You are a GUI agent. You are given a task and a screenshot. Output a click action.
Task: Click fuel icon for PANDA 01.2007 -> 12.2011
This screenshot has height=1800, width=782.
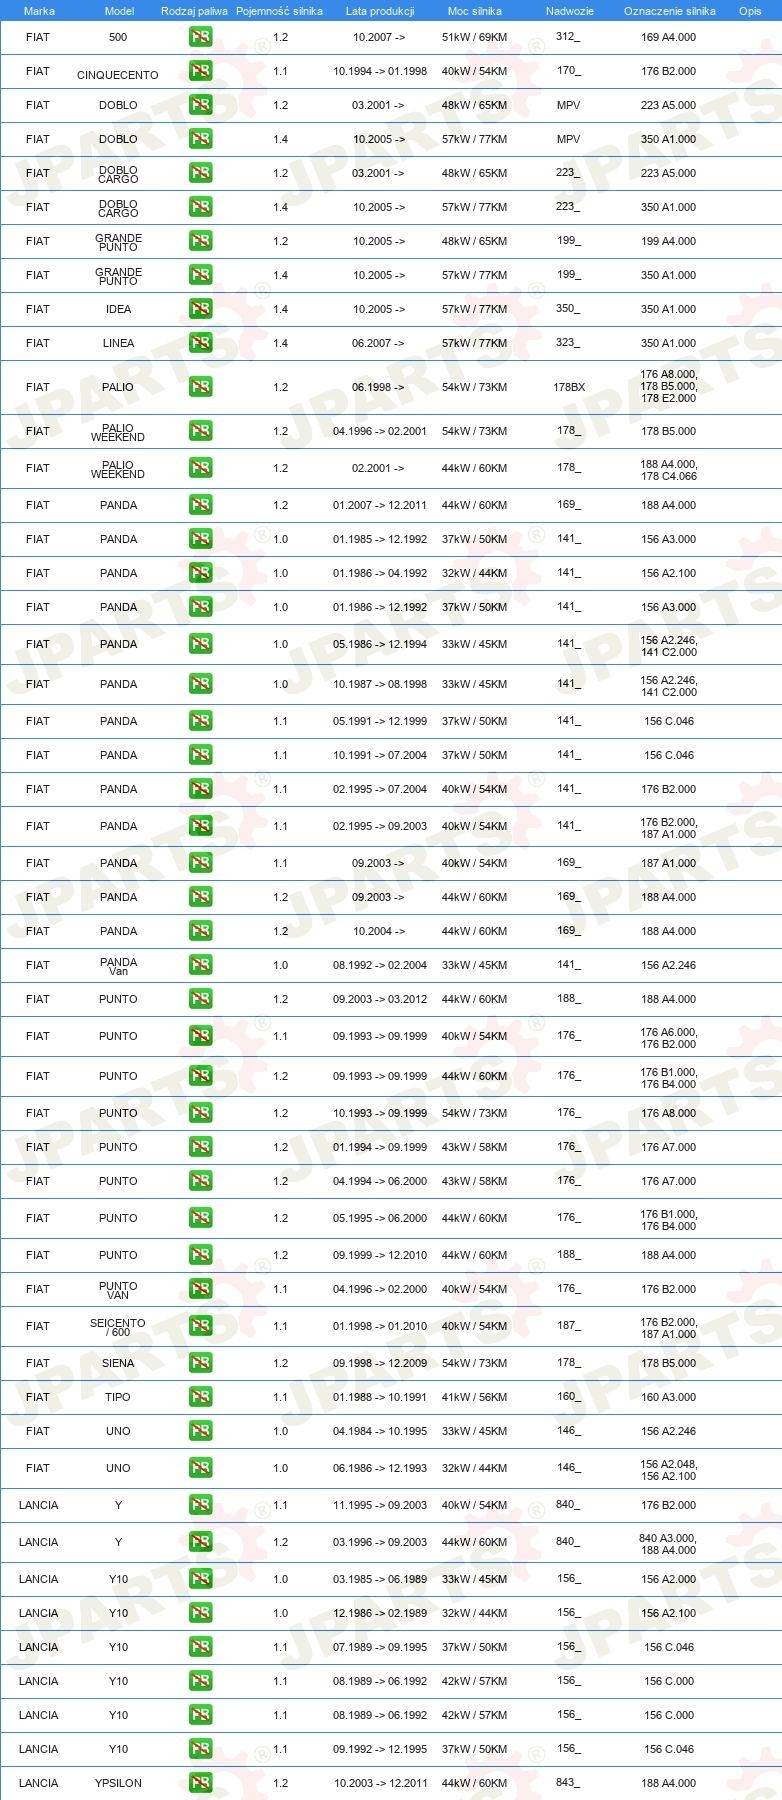(201, 505)
